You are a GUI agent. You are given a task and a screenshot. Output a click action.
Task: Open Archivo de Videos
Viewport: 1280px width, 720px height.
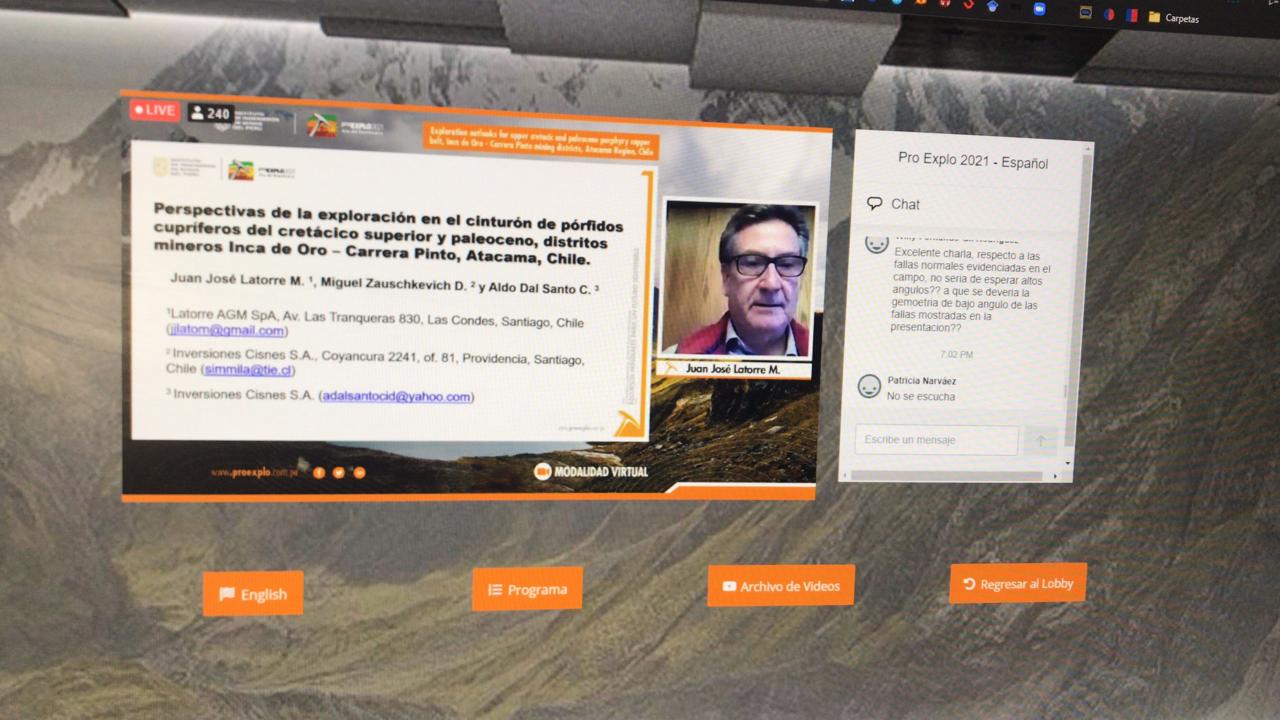point(781,586)
